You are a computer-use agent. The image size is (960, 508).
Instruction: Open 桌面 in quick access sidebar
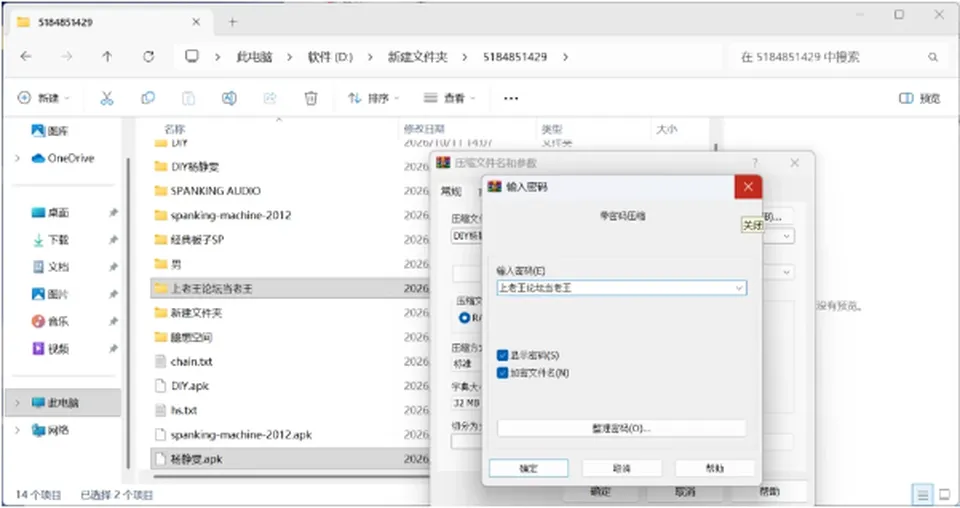tap(50, 212)
